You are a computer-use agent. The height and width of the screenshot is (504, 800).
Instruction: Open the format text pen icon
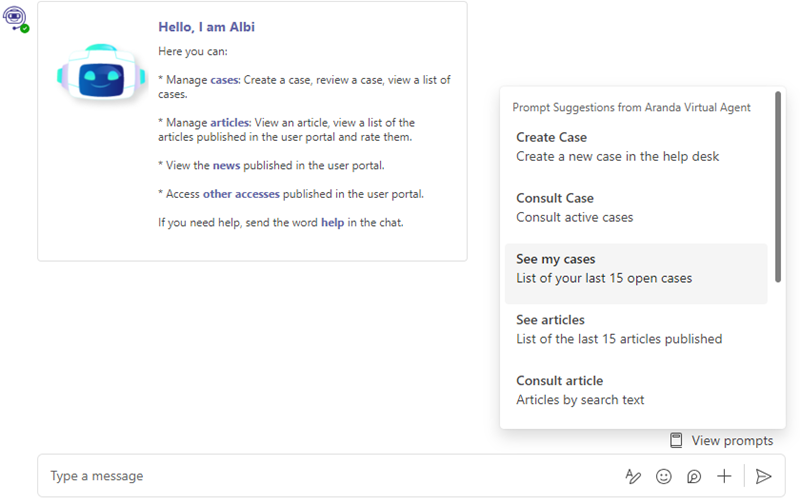coord(633,476)
